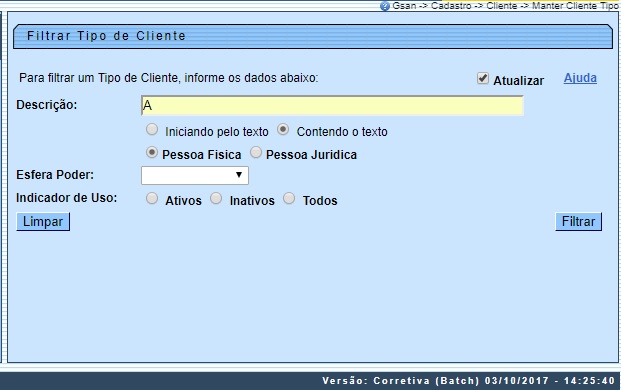Click the Descrição text field
Image resolution: width=621 pixels, height=390 pixels.
coord(332,105)
